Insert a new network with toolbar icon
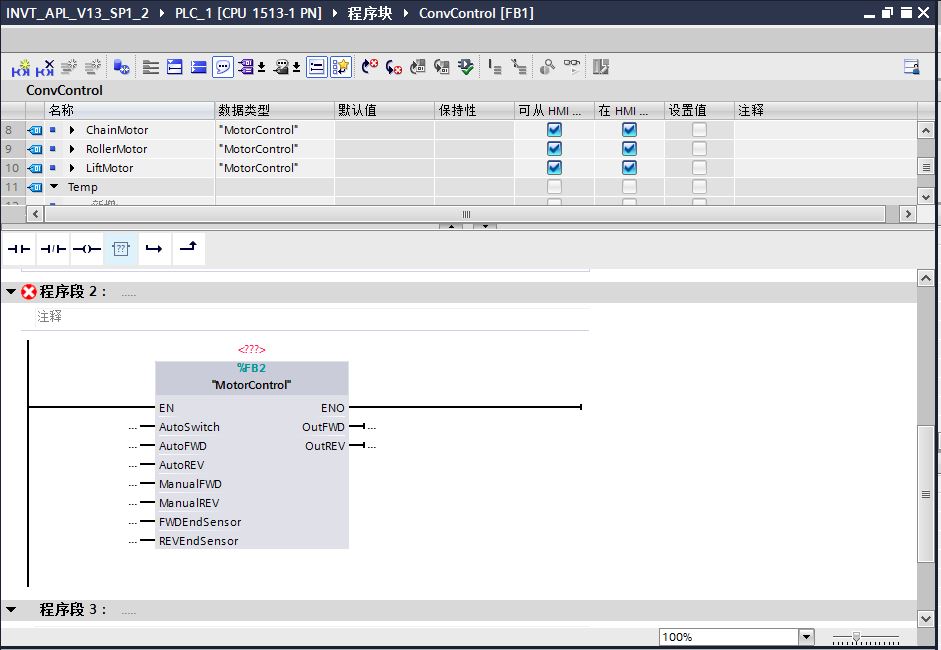This screenshot has height=650, width=941. tap(21, 67)
